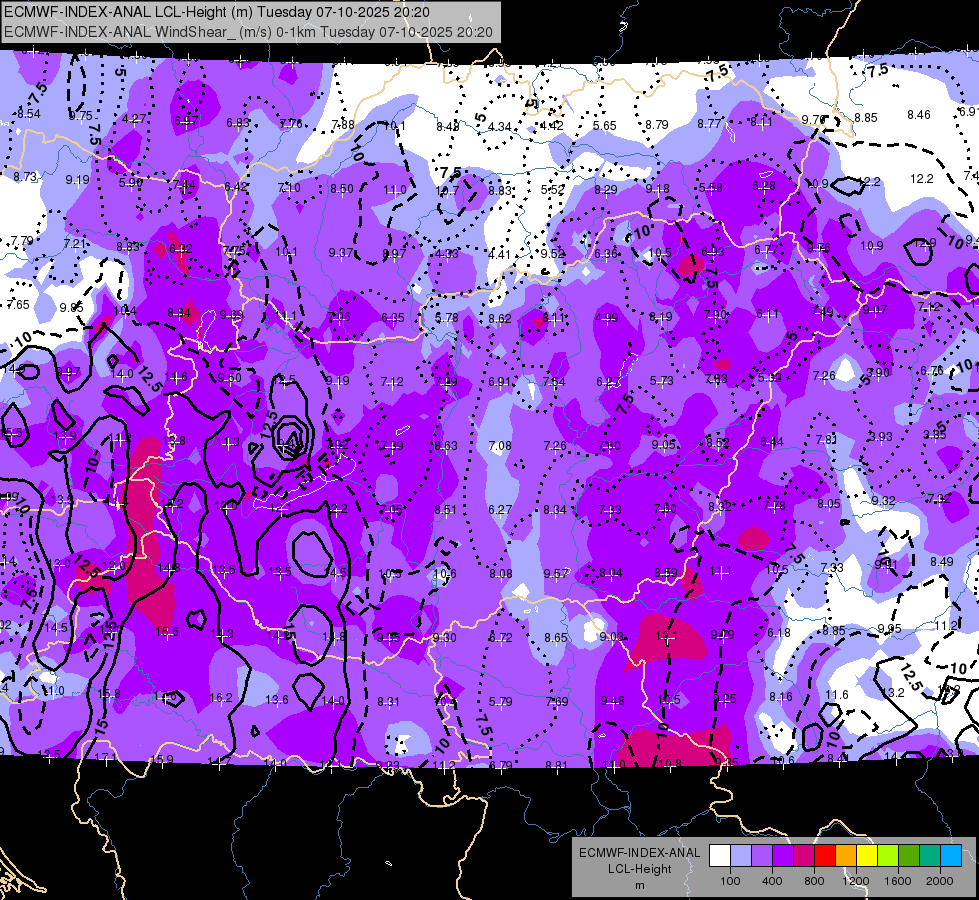
Task: Click the grid value 13.2
Action: point(894,693)
